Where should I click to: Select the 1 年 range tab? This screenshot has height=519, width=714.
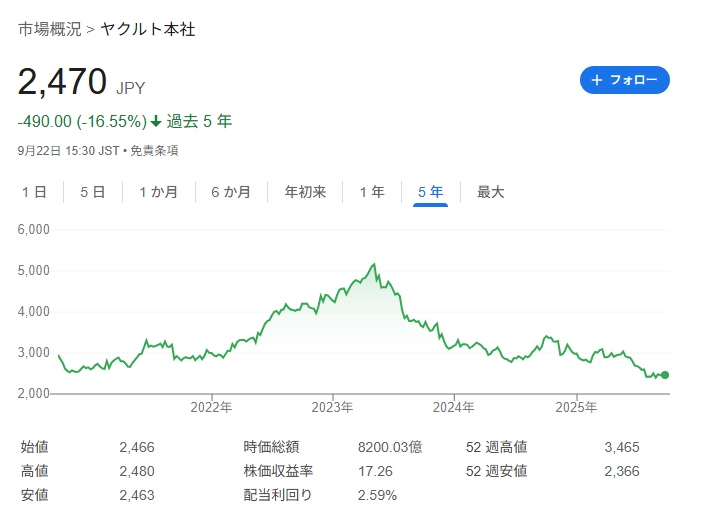(372, 192)
